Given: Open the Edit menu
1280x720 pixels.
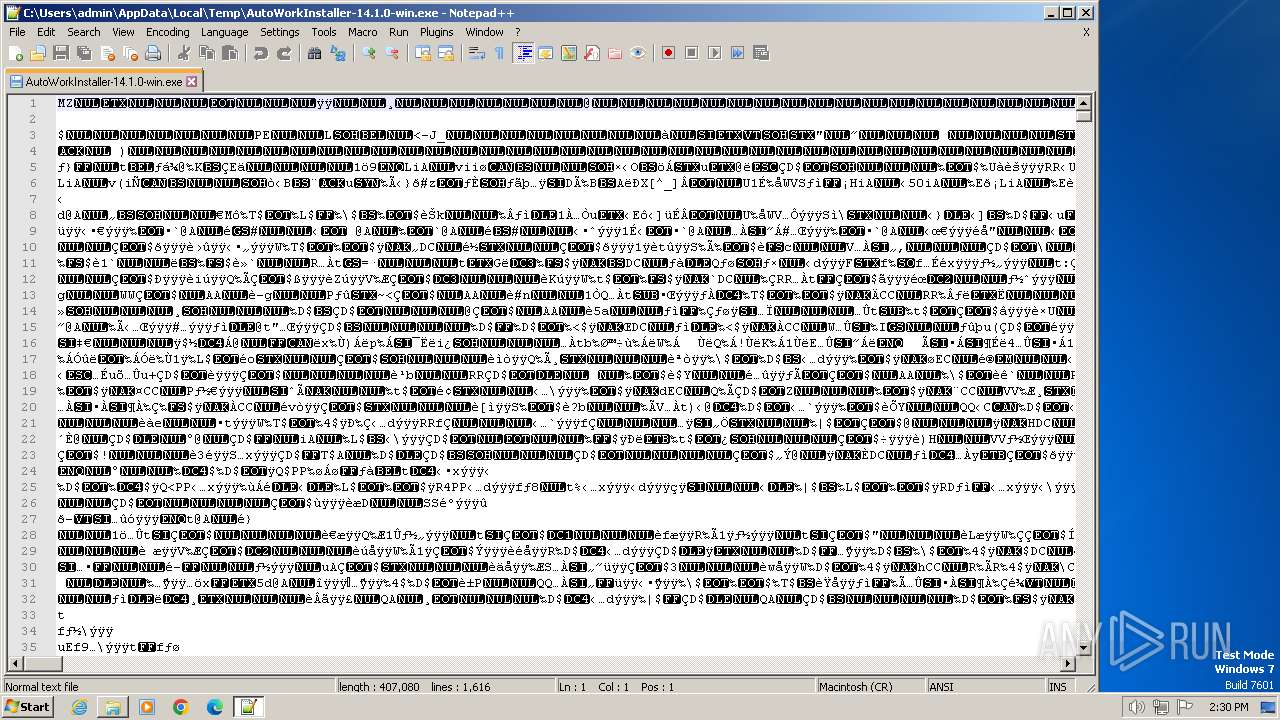Looking at the screenshot, I should point(46,32).
